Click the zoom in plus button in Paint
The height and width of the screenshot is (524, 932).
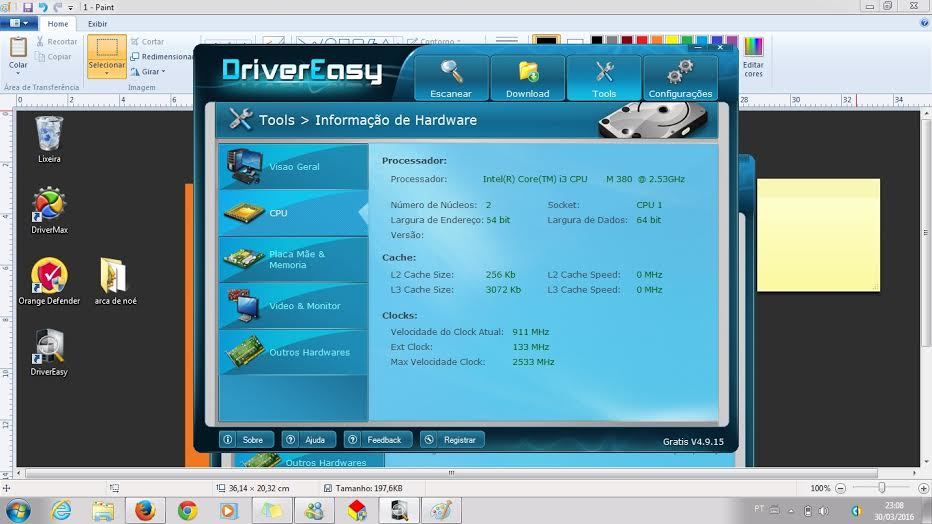click(923, 488)
